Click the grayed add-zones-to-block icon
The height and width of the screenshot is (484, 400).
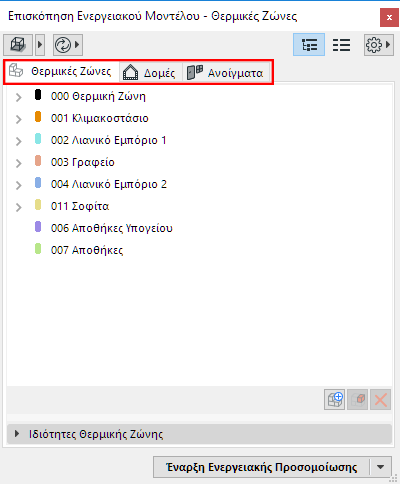point(357,400)
